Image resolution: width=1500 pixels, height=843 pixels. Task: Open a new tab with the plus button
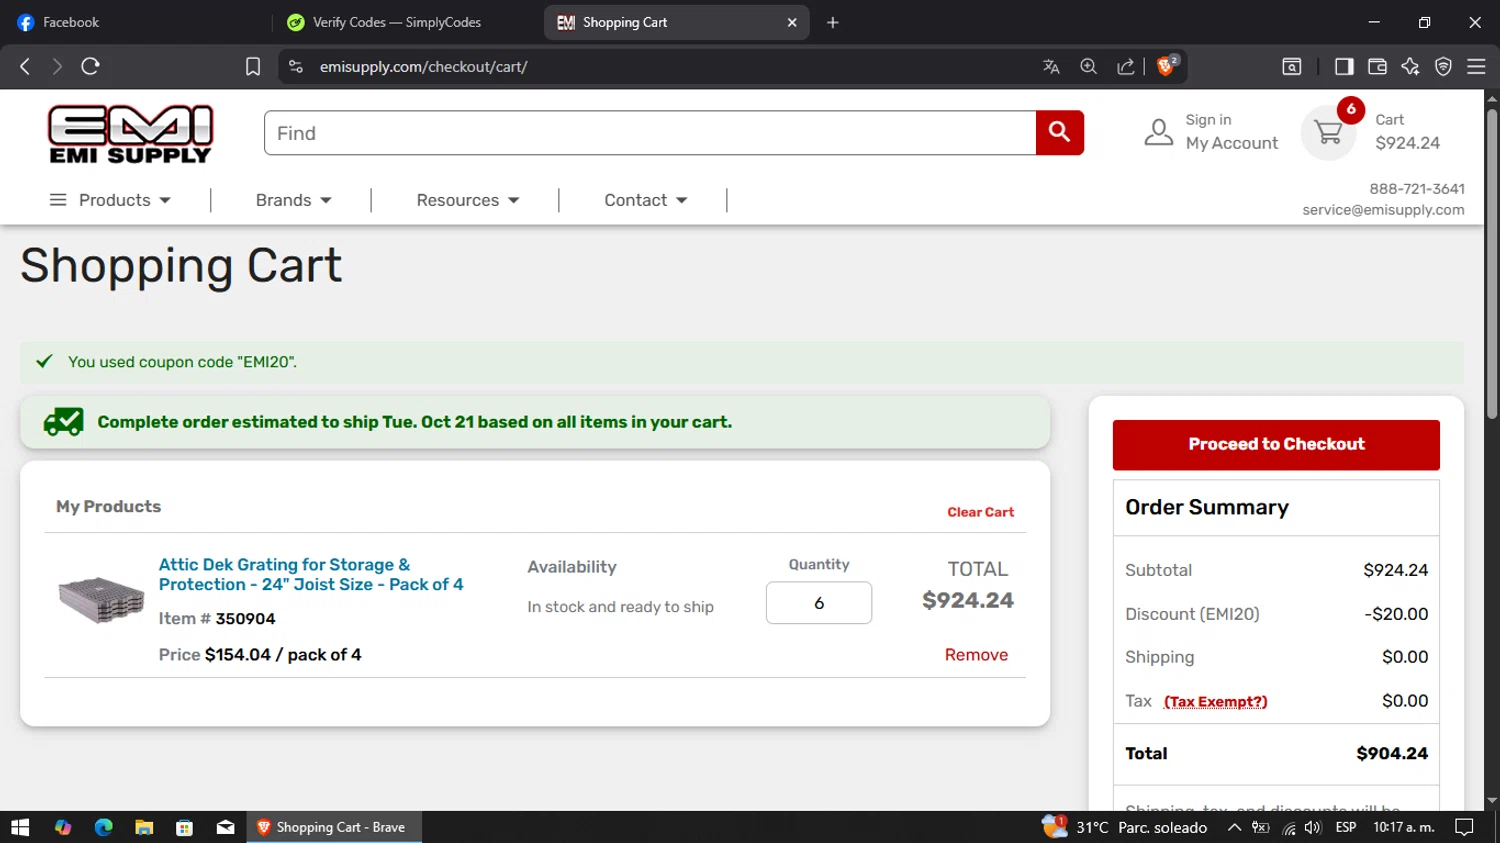coord(832,22)
